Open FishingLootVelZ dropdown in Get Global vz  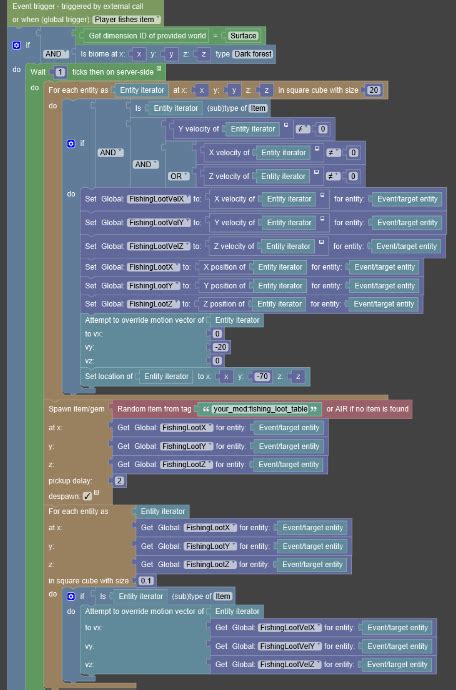pos(289,664)
